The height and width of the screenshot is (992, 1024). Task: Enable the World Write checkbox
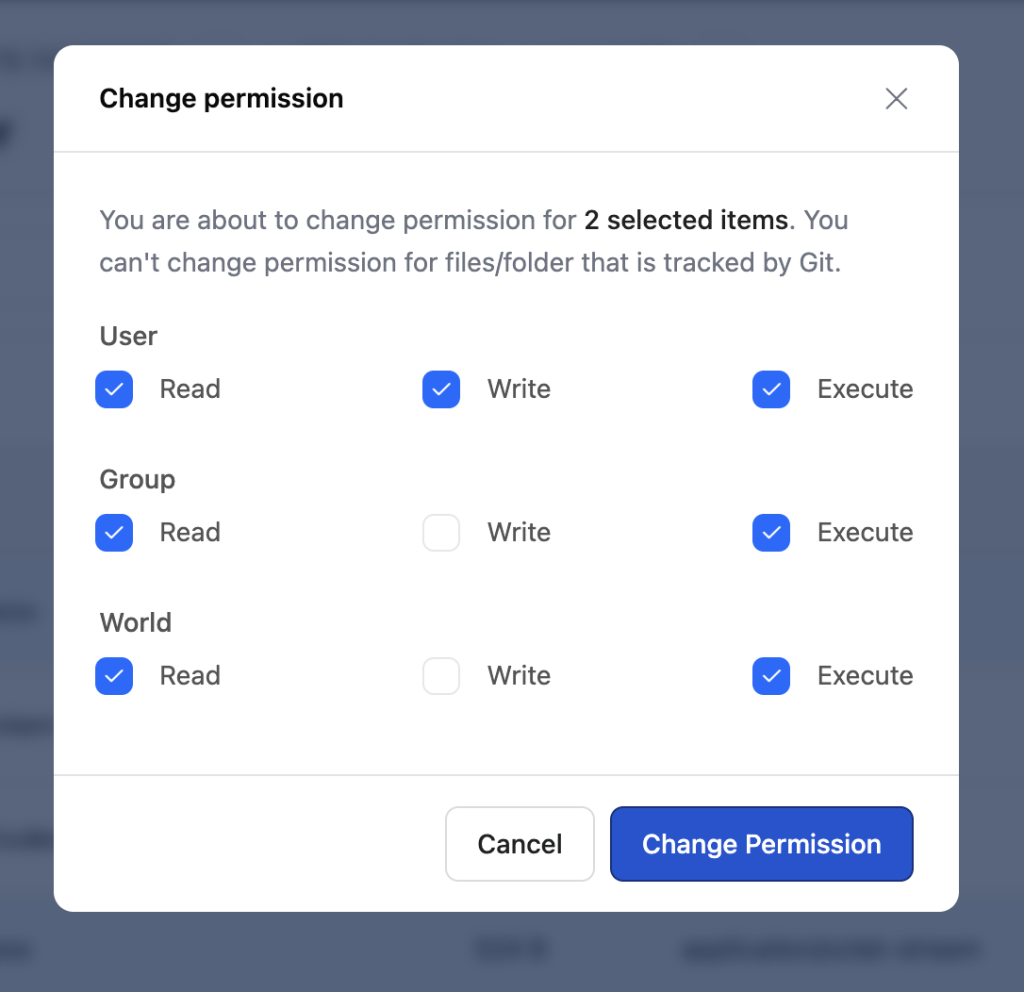click(441, 676)
